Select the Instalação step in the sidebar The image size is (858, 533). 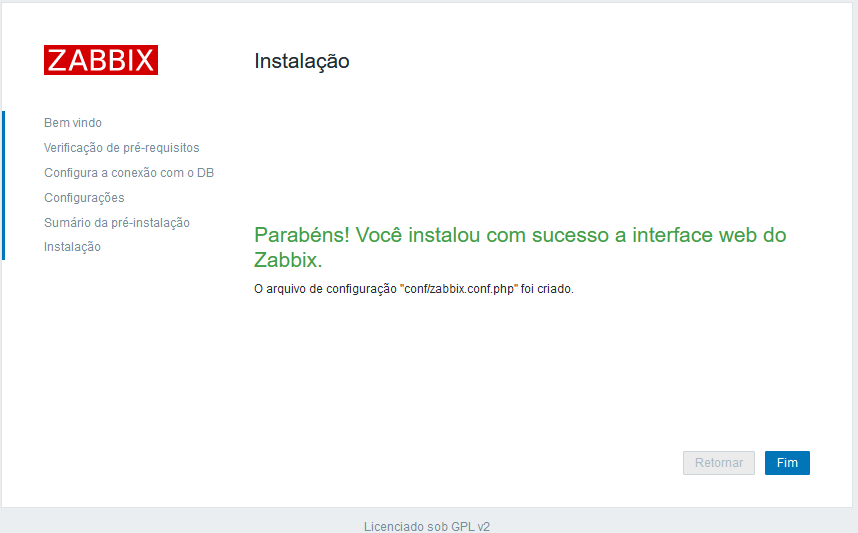pyautogui.click(x=72, y=247)
